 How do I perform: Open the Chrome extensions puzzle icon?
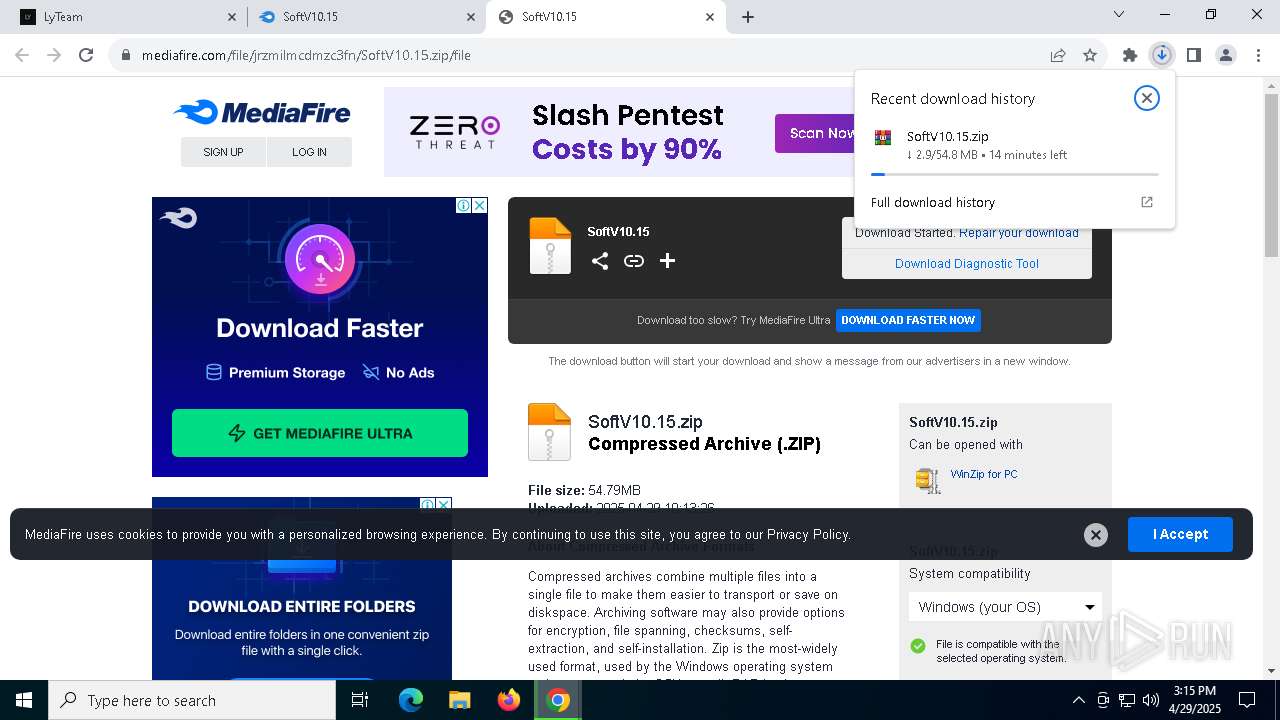1130,55
